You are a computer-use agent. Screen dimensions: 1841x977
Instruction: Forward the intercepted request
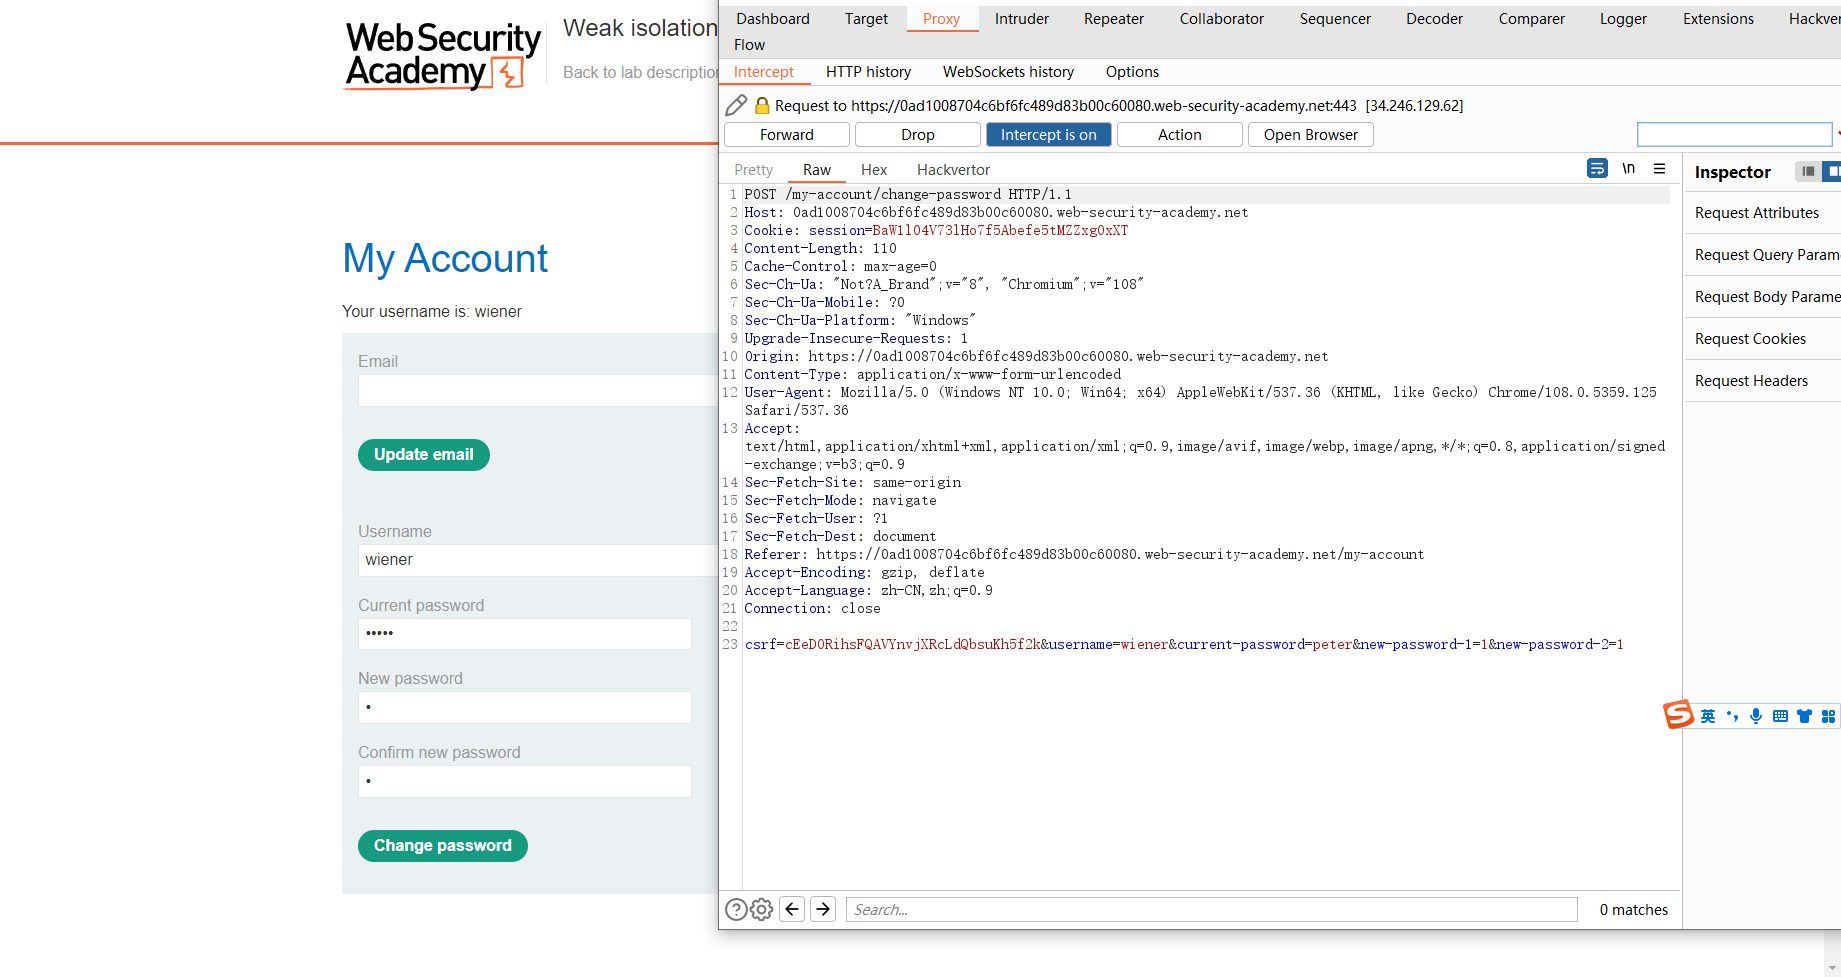click(786, 134)
